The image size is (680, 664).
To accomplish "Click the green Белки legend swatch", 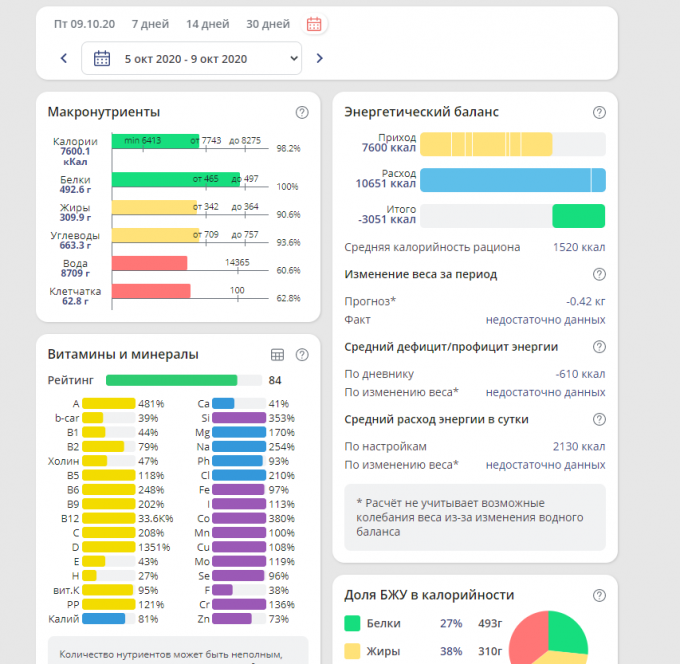I will click(352, 624).
